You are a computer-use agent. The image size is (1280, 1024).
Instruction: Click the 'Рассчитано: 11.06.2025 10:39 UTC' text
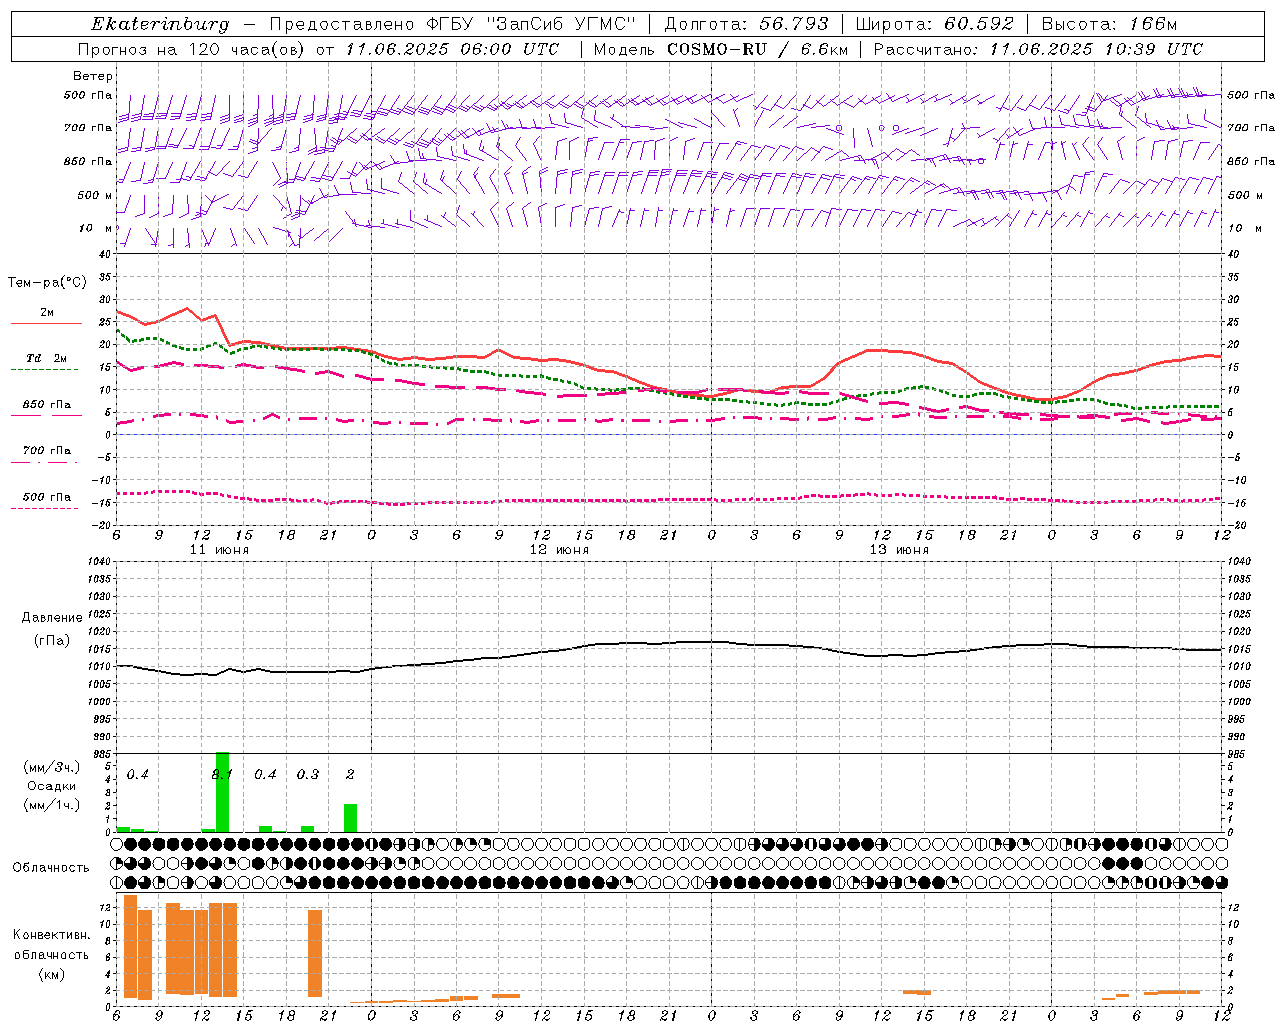coord(1038,49)
